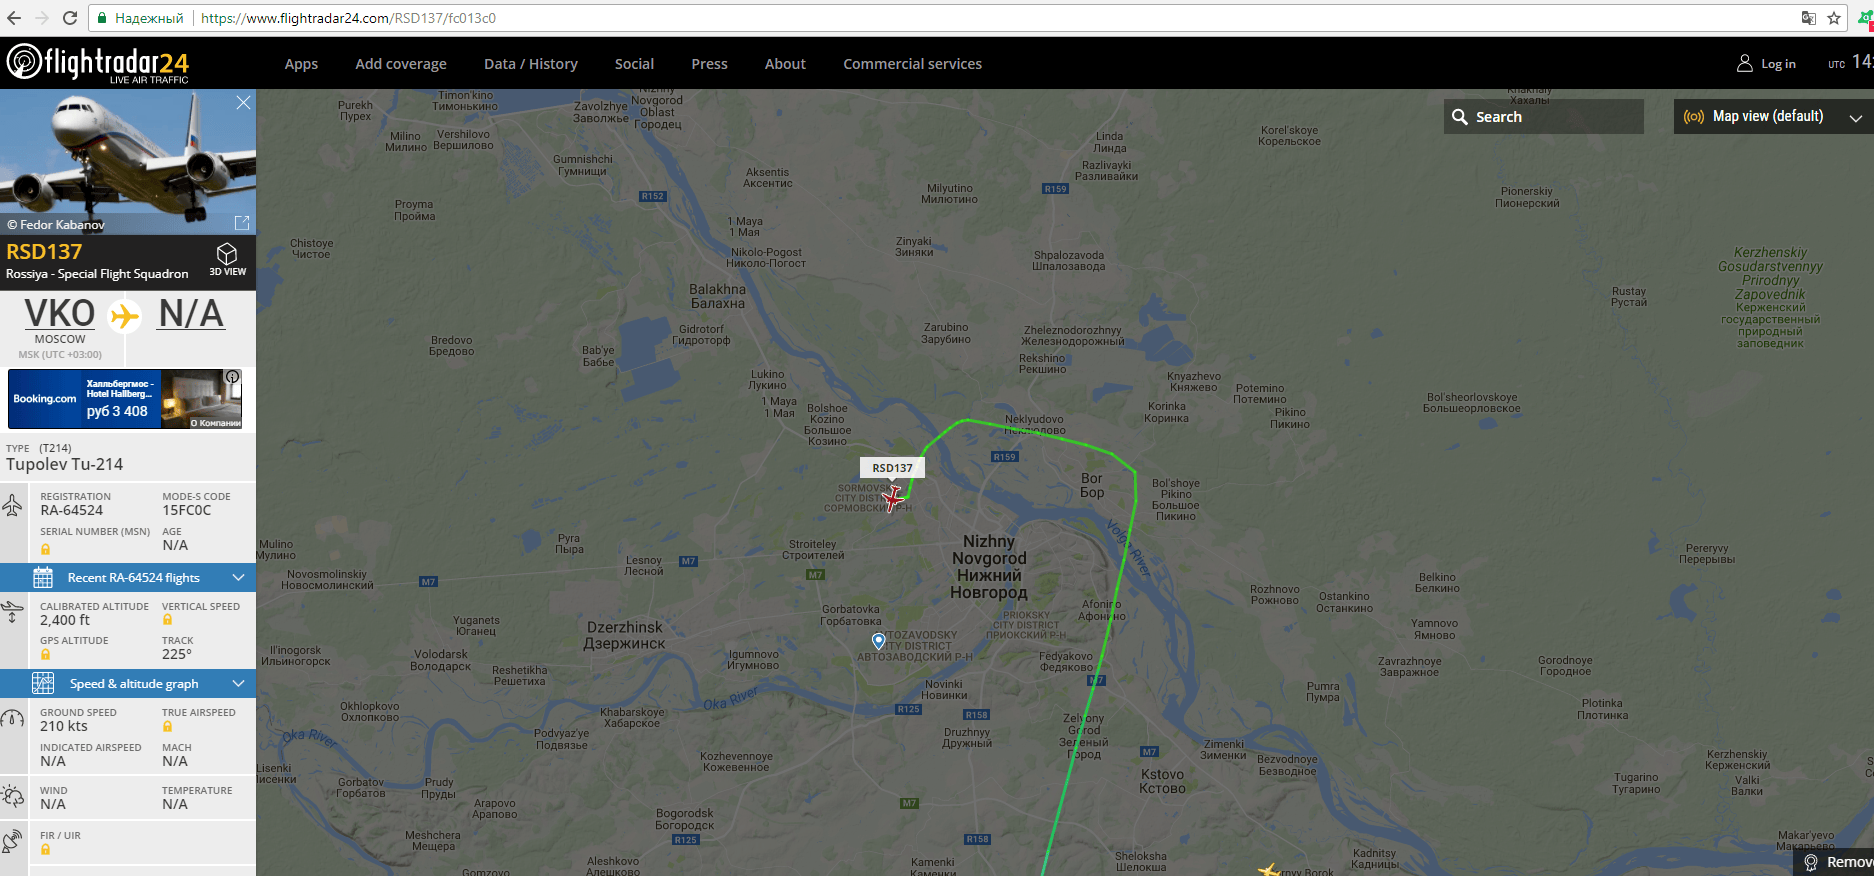Bookmark page with the star icon
The height and width of the screenshot is (876, 1874).
[x=1834, y=18]
